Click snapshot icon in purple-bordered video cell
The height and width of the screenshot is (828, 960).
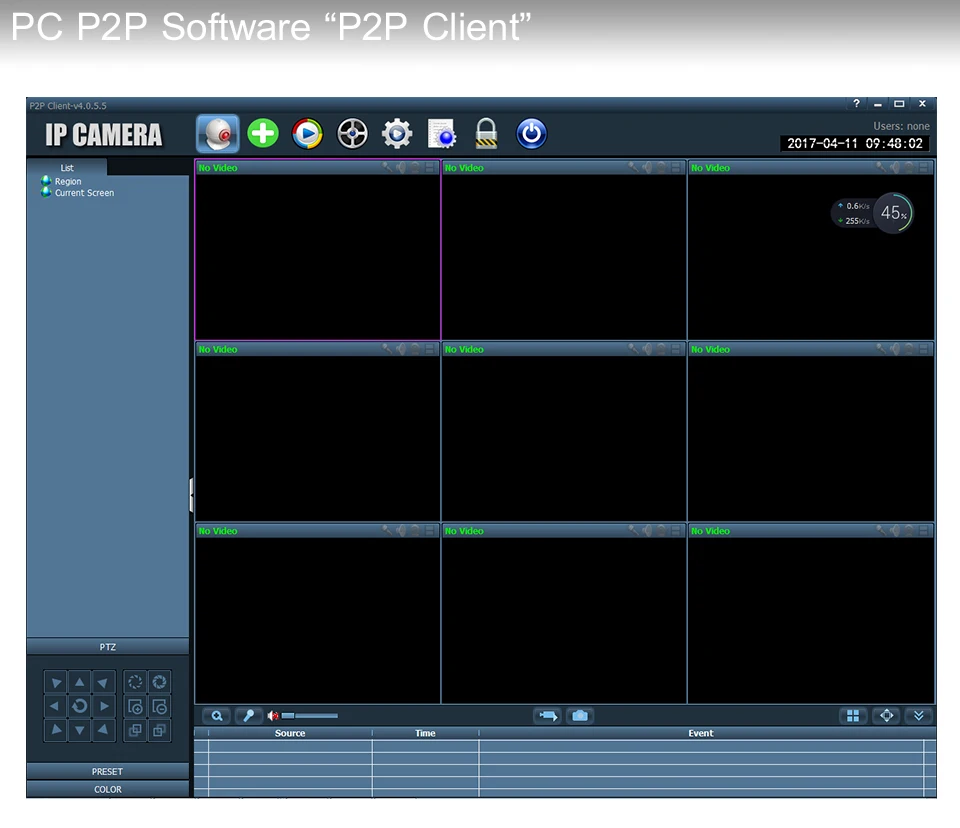(415, 167)
